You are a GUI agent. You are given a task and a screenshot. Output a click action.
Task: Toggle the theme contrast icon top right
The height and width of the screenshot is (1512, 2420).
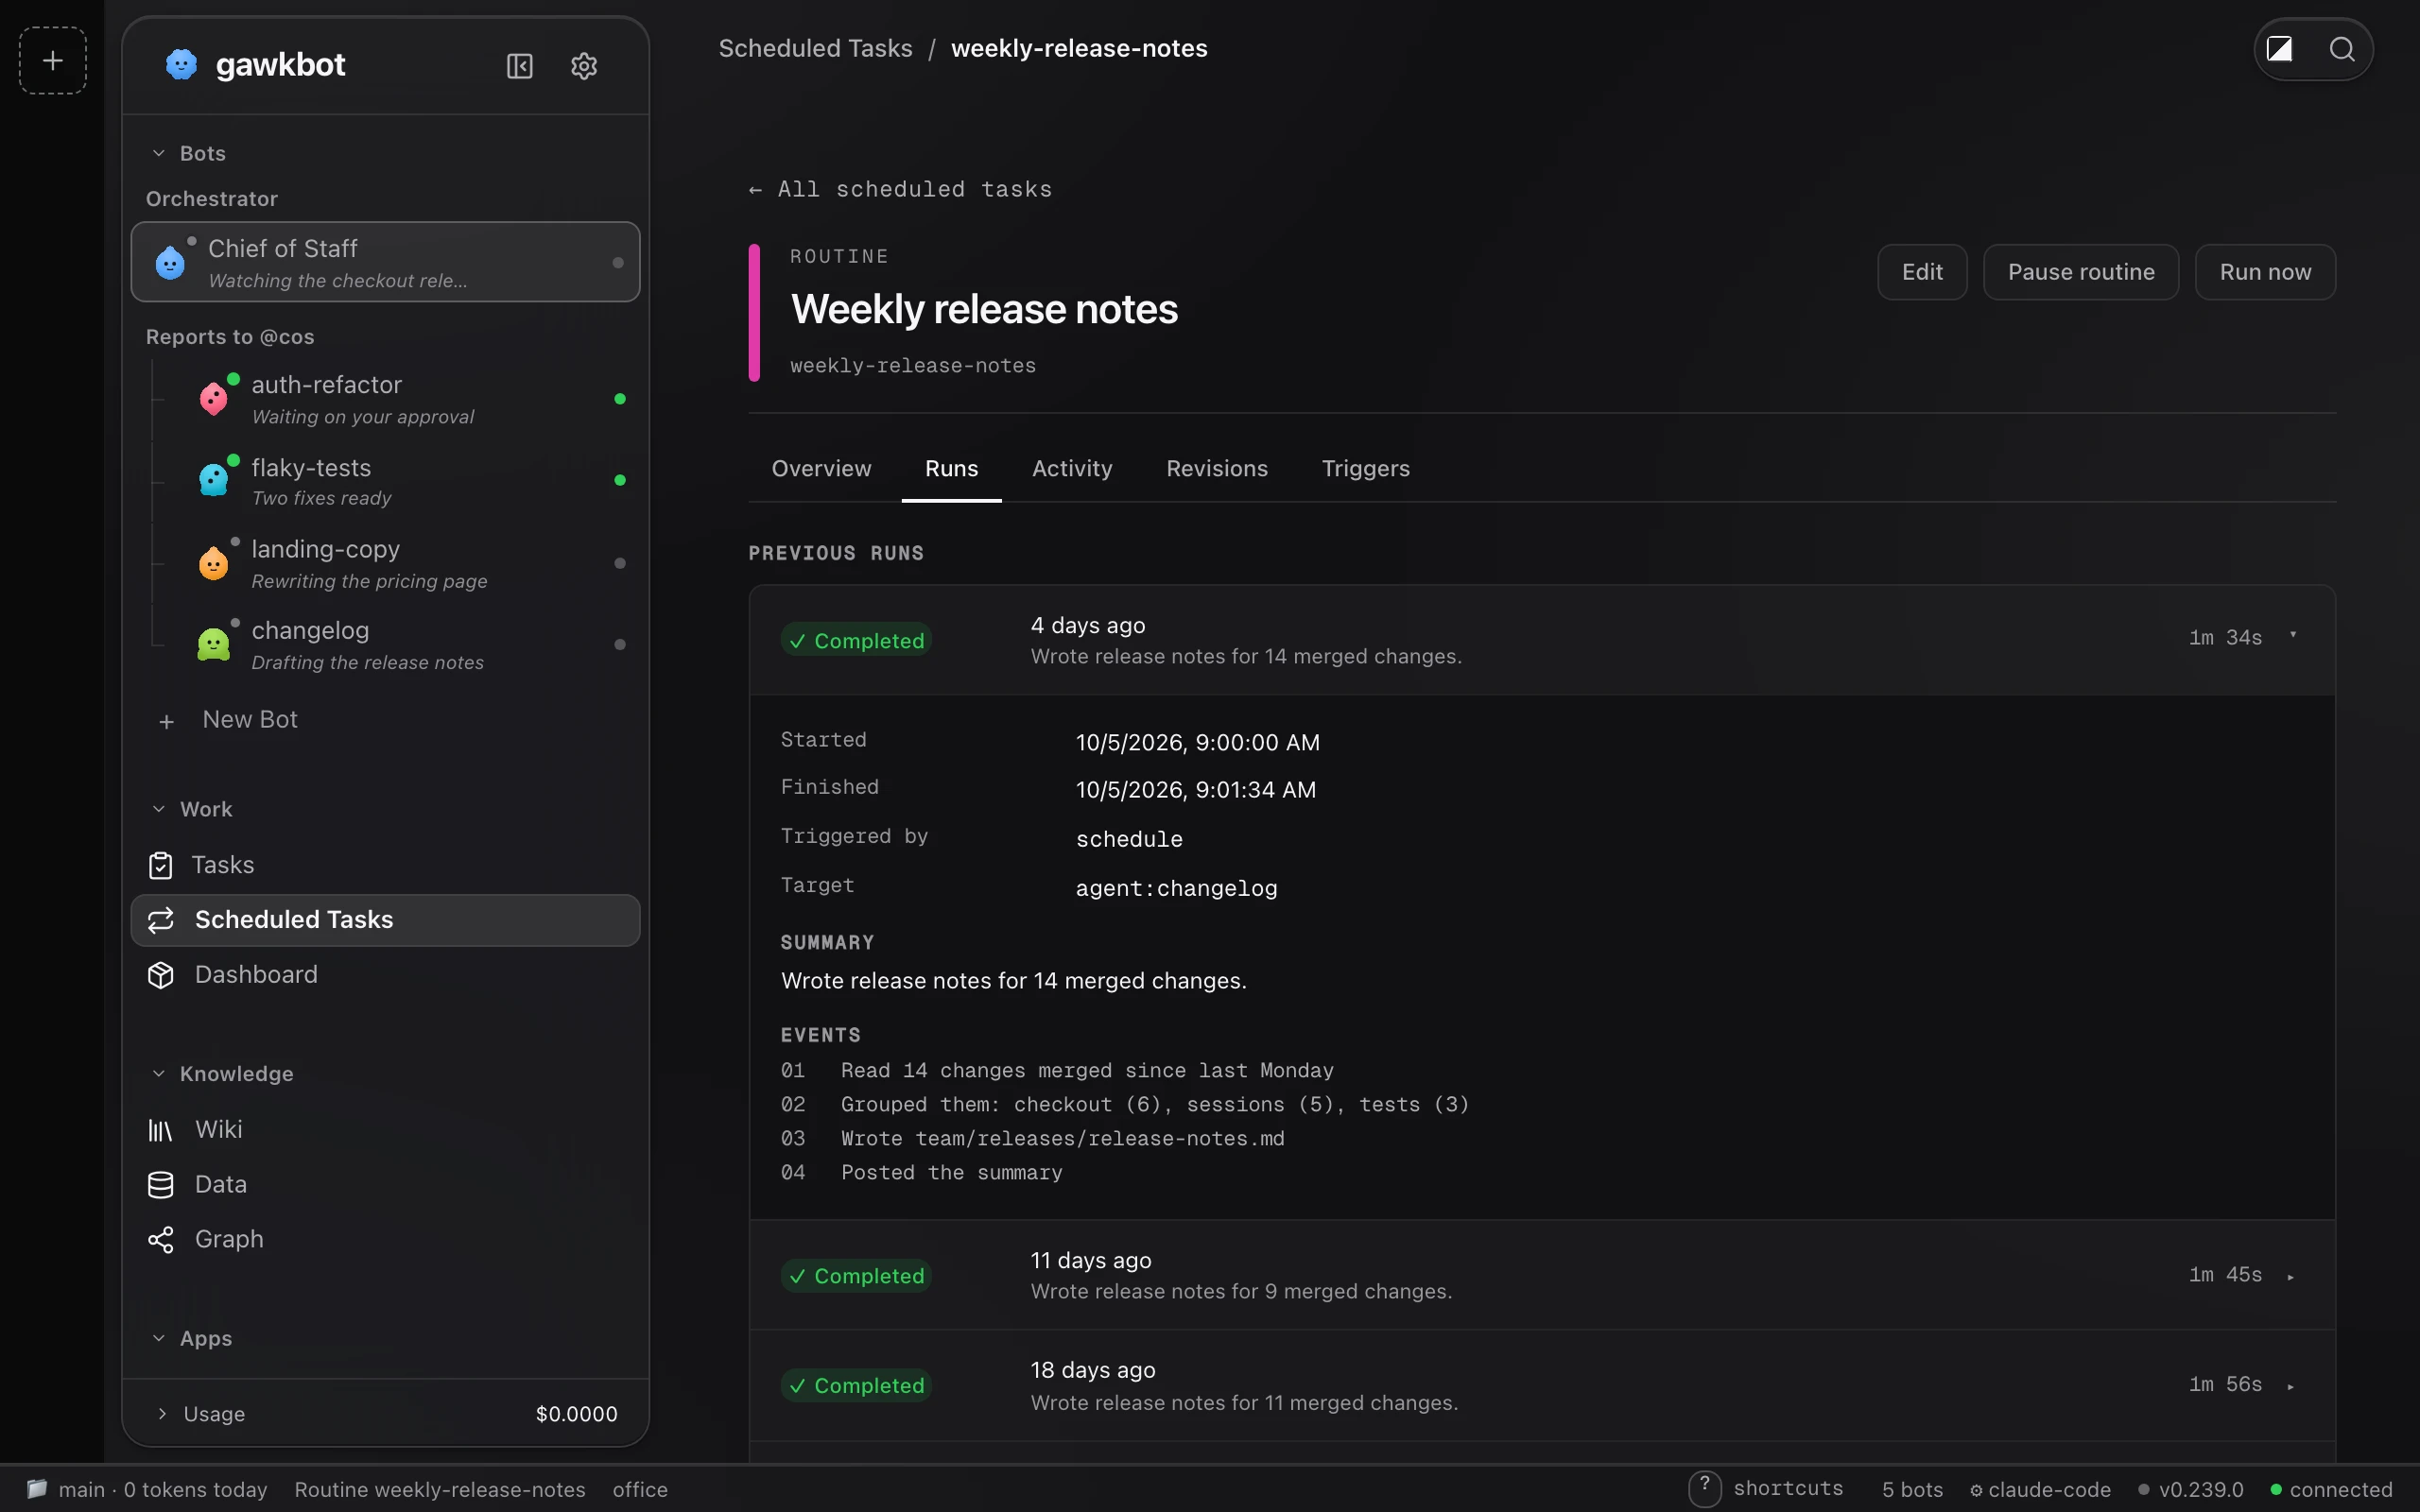(2279, 49)
